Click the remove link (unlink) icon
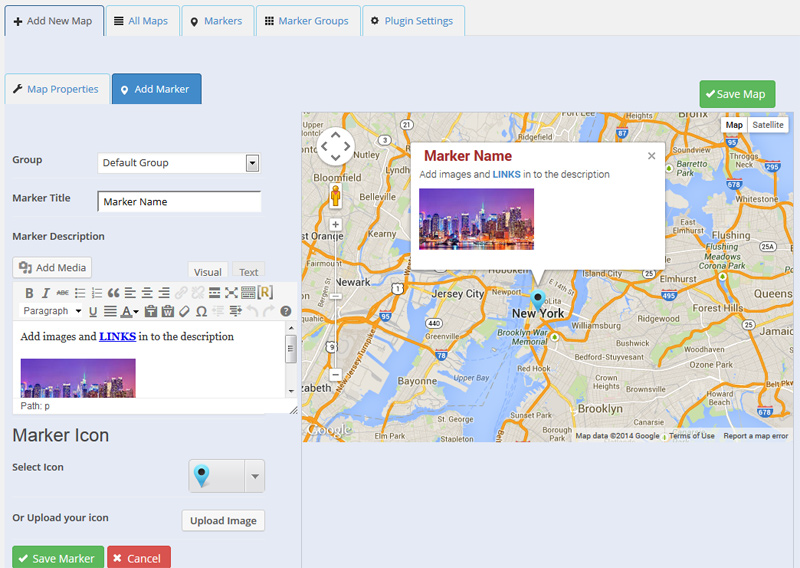Screen dimensions: 800x568 (x=197, y=293)
